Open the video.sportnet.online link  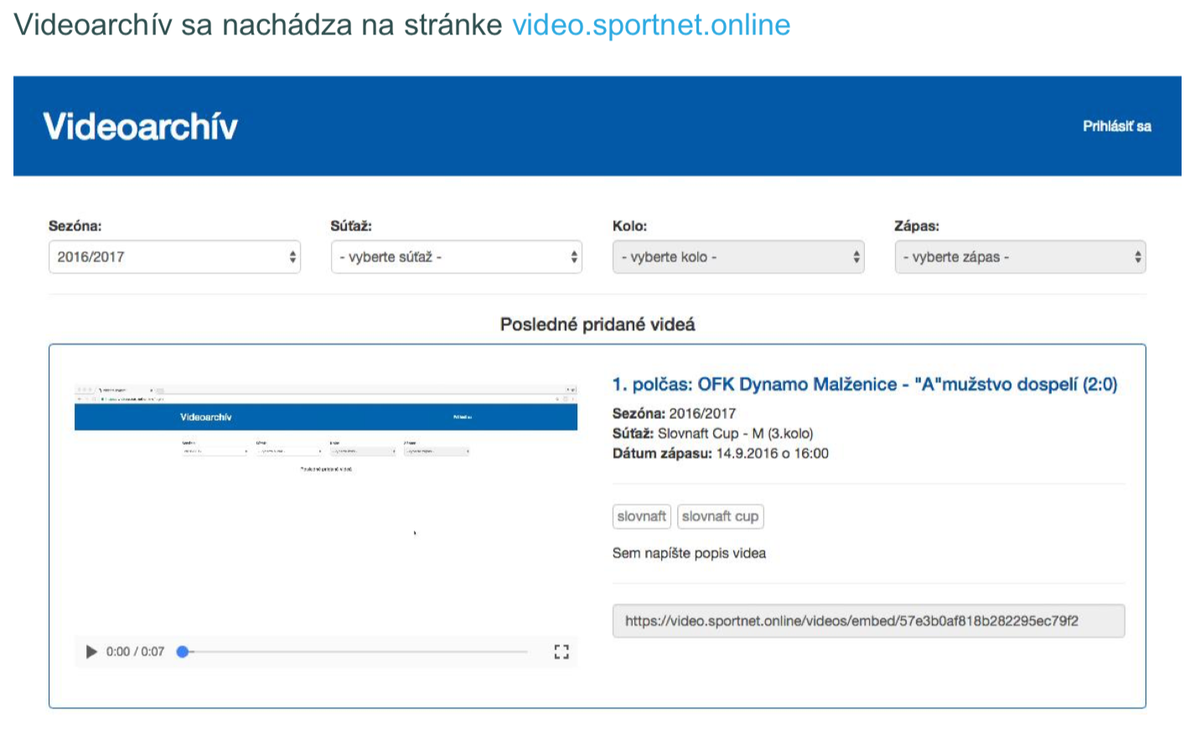(651, 25)
